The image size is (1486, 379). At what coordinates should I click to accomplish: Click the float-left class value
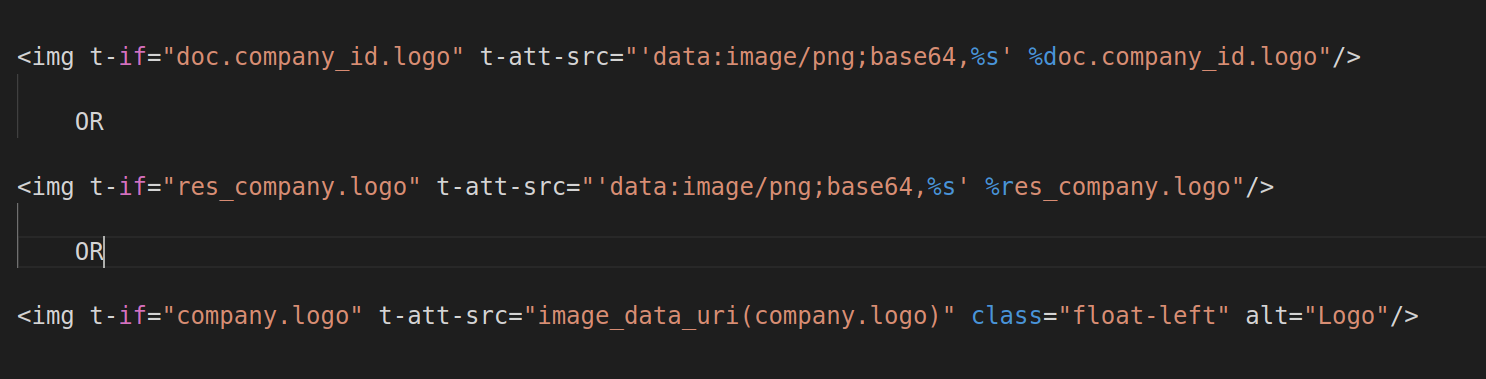tap(1144, 316)
